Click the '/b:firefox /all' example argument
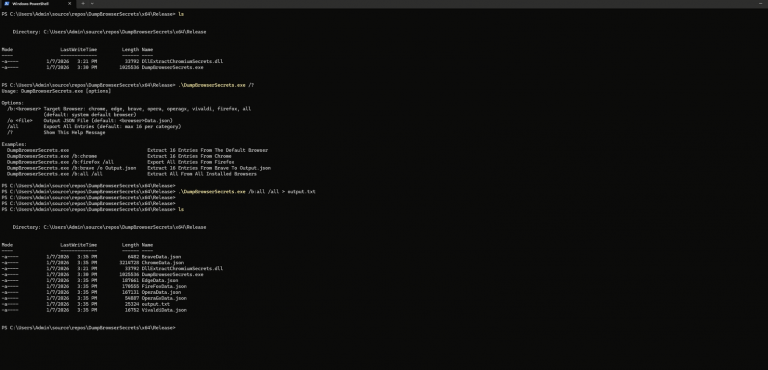This screenshot has height=370, width=768. 93,162
